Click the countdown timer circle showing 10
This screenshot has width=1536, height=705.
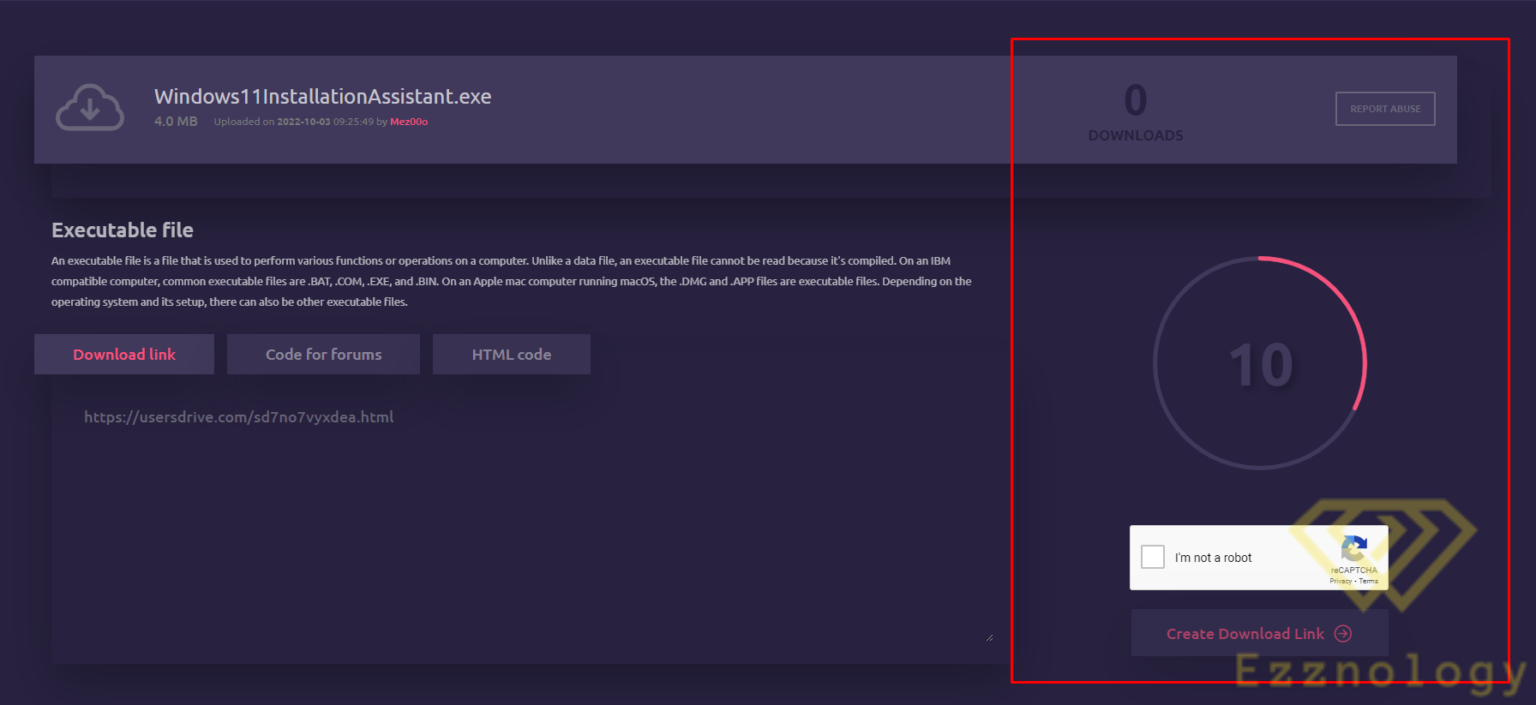(1260, 363)
